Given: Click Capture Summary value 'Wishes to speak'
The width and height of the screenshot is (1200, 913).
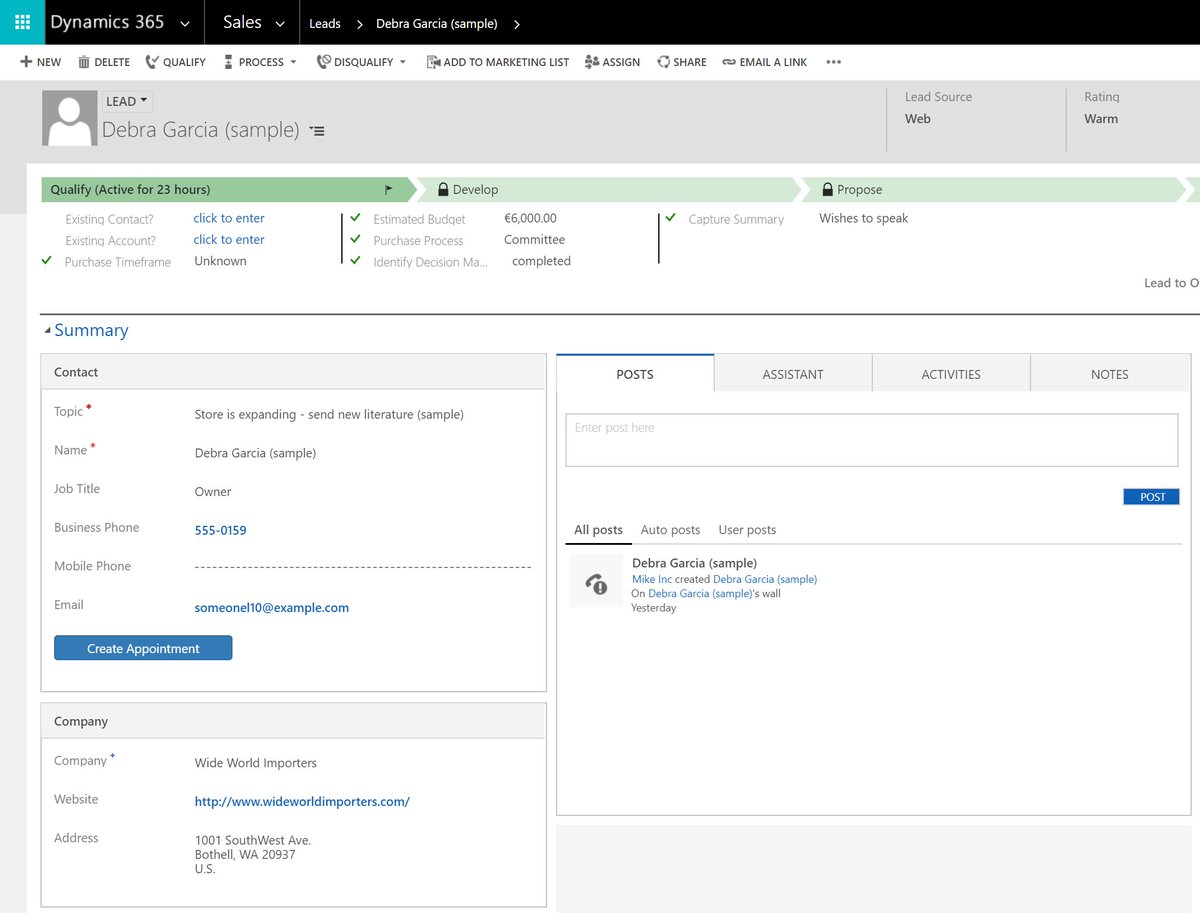Looking at the screenshot, I should coord(864,218).
